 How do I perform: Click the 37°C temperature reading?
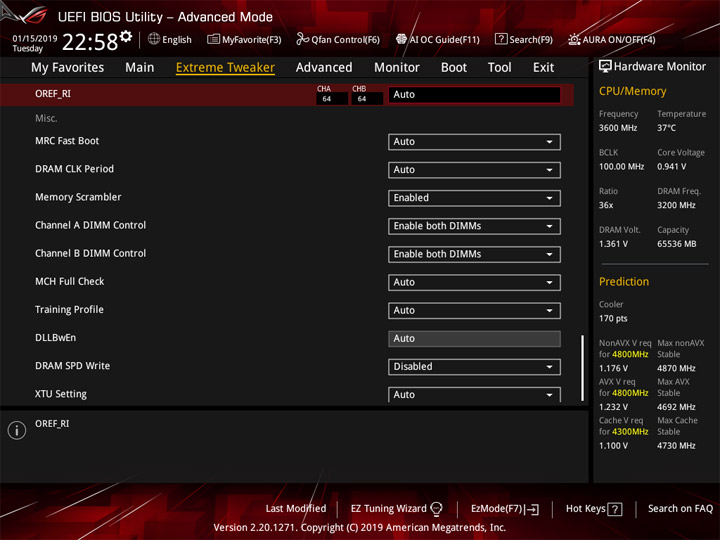pos(666,128)
